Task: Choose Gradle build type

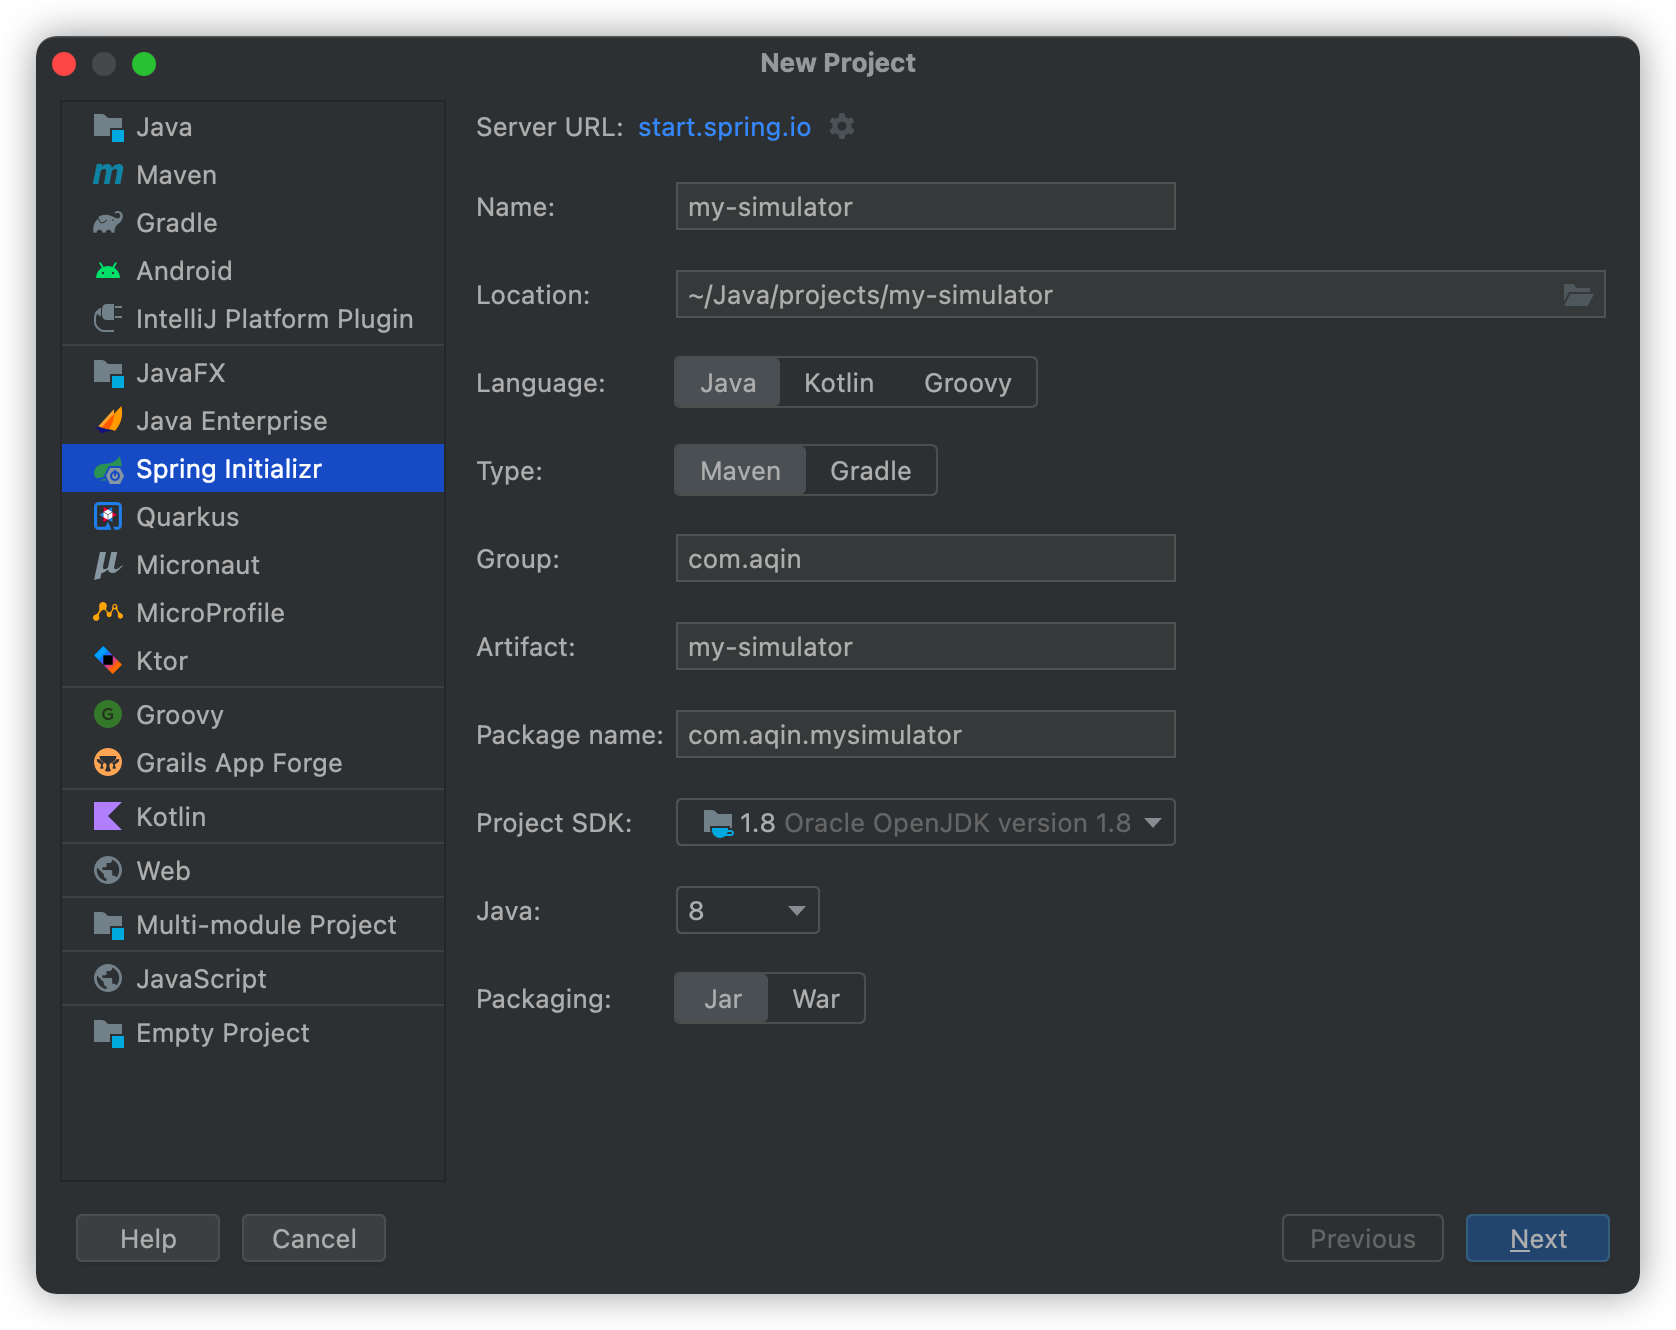Action: pyautogui.click(x=871, y=471)
